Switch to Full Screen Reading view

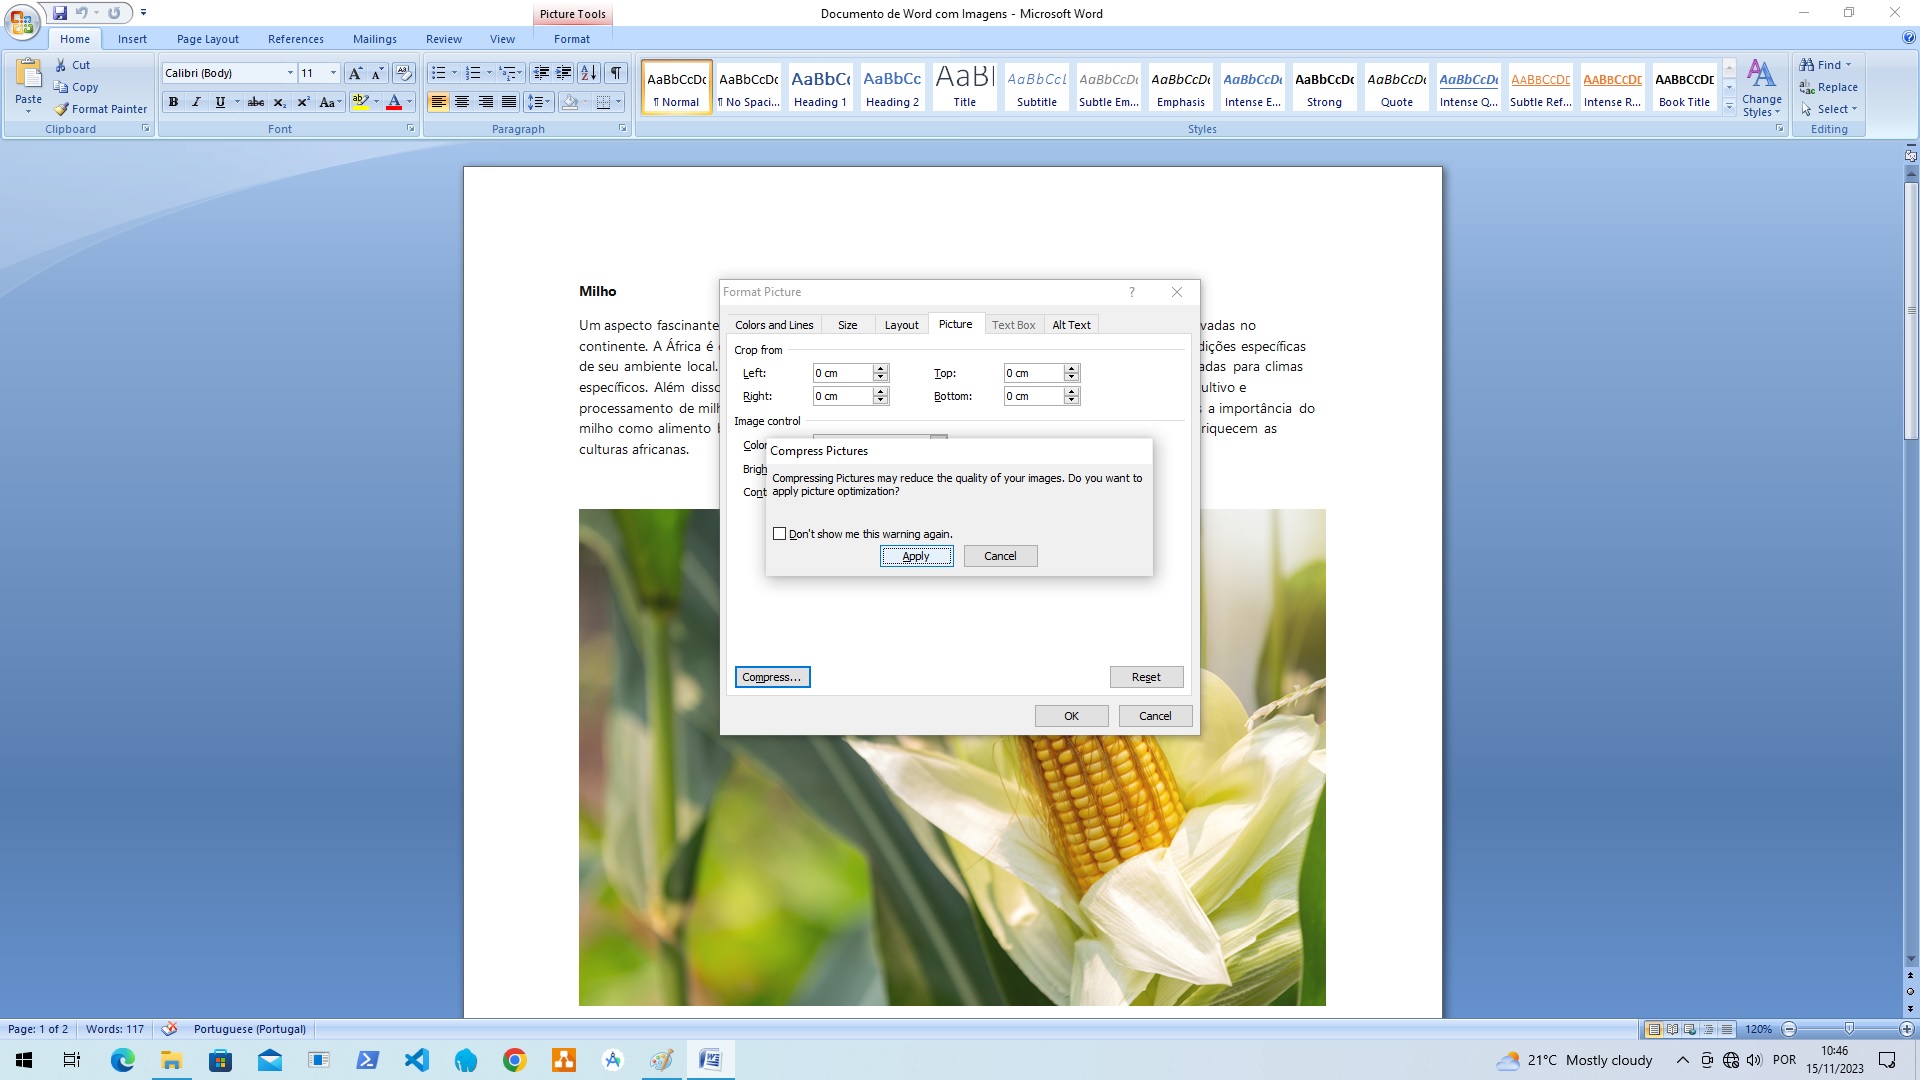[x=1672, y=1029]
